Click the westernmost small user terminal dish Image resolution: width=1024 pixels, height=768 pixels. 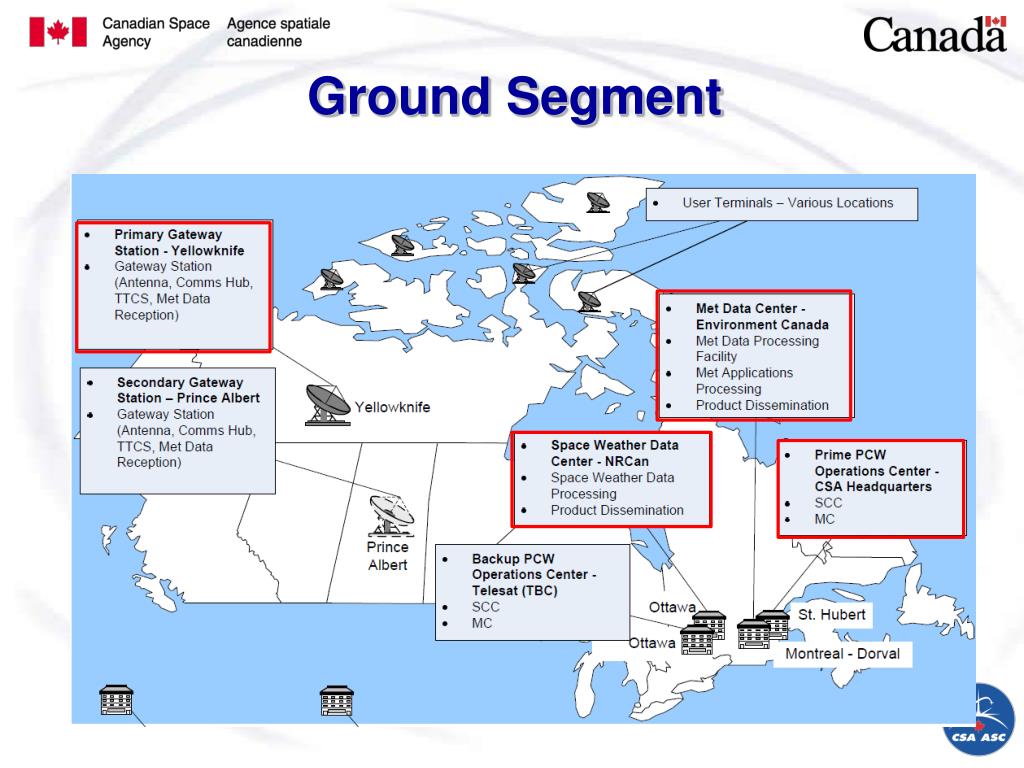pos(332,280)
